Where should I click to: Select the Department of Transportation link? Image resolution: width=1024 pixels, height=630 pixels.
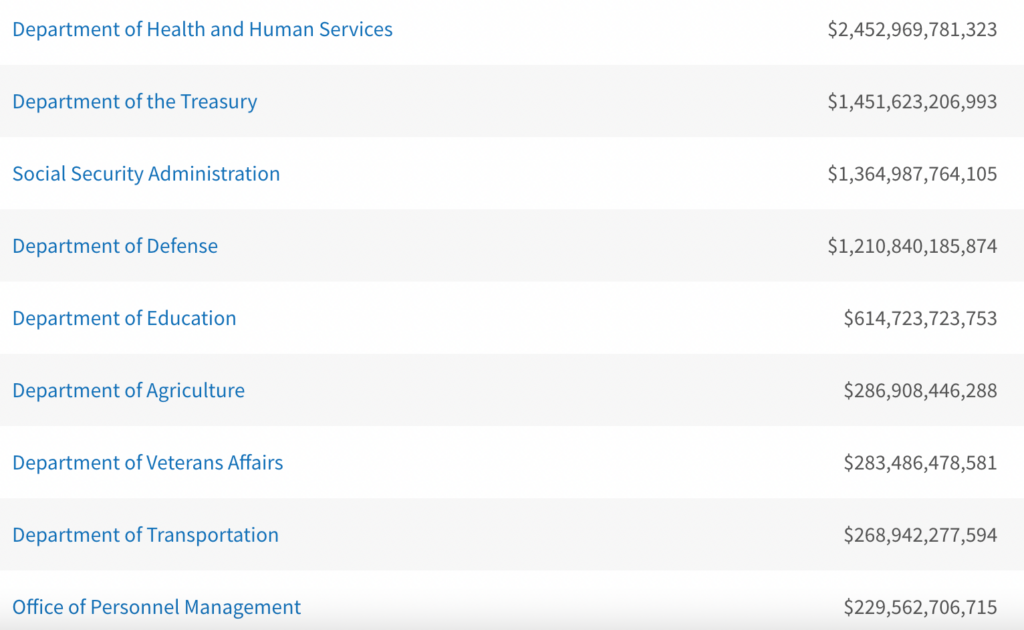(145, 535)
